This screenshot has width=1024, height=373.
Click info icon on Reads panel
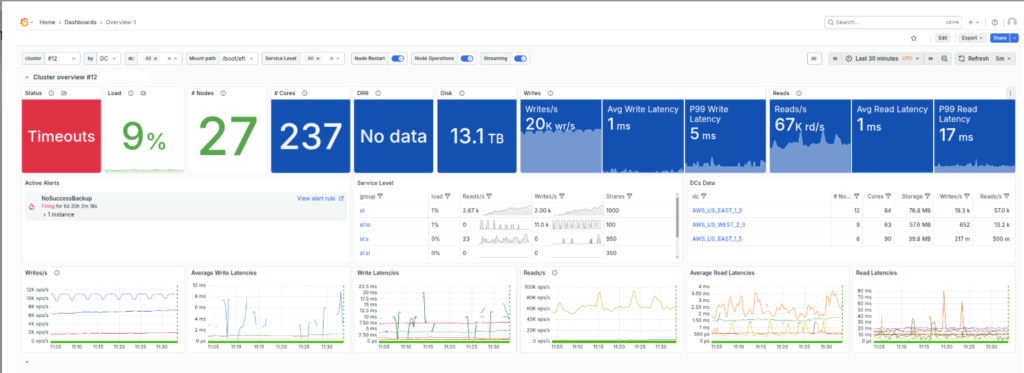pos(798,93)
